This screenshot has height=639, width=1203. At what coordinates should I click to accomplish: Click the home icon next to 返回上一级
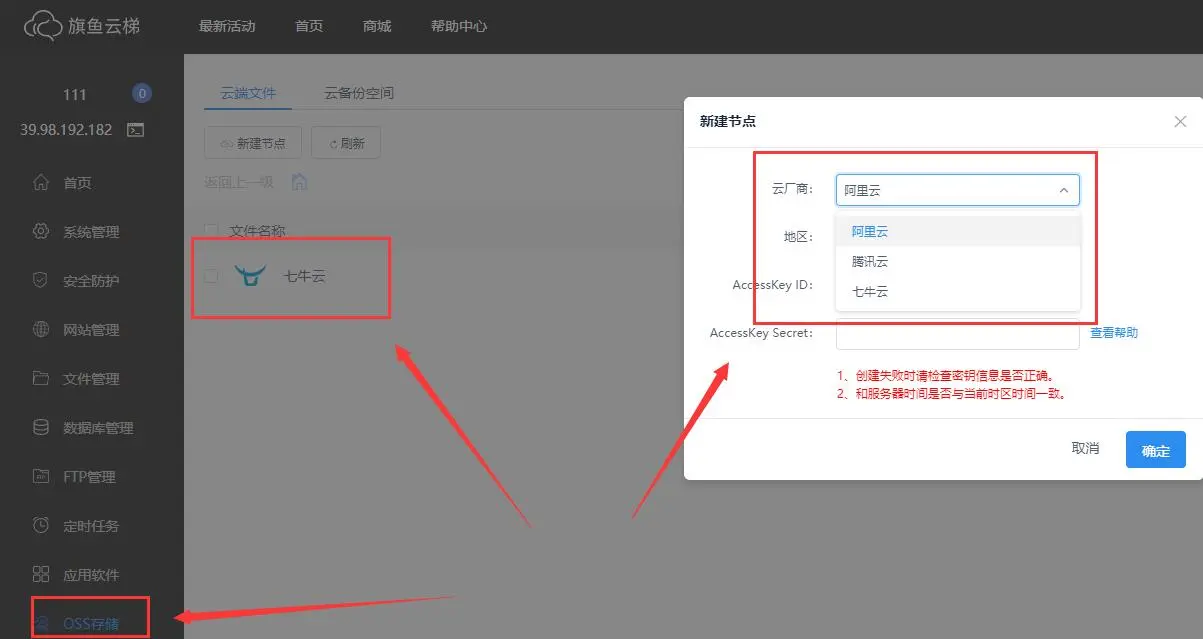(x=299, y=182)
